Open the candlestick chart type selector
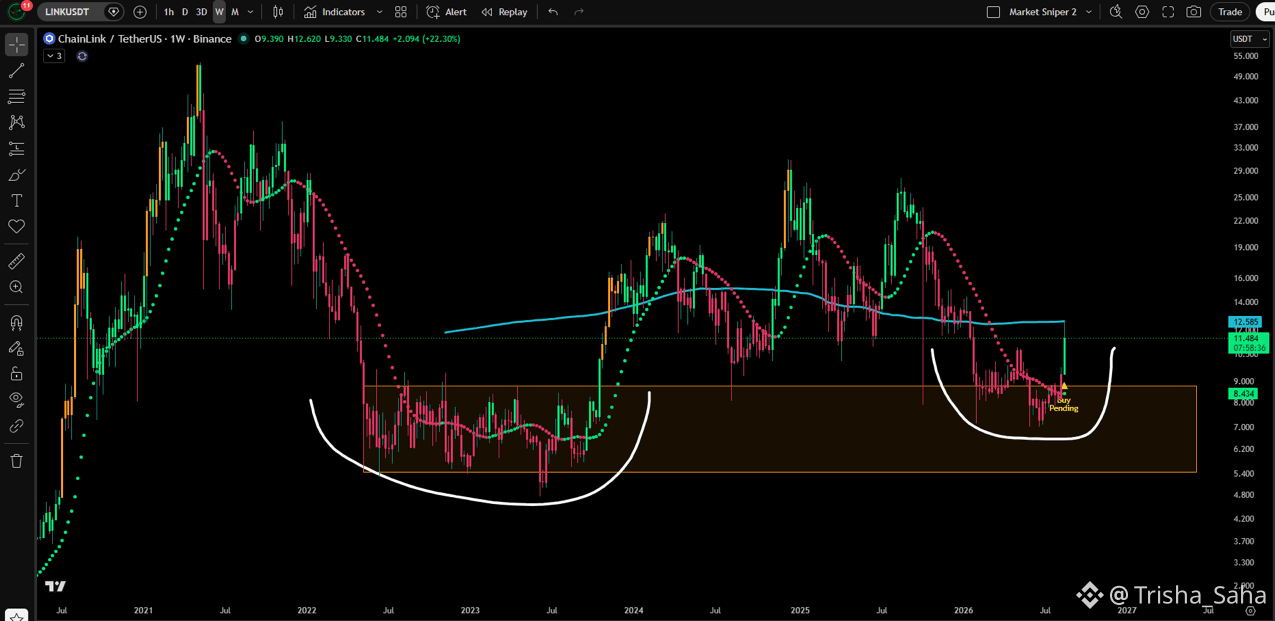 (x=278, y=12)
